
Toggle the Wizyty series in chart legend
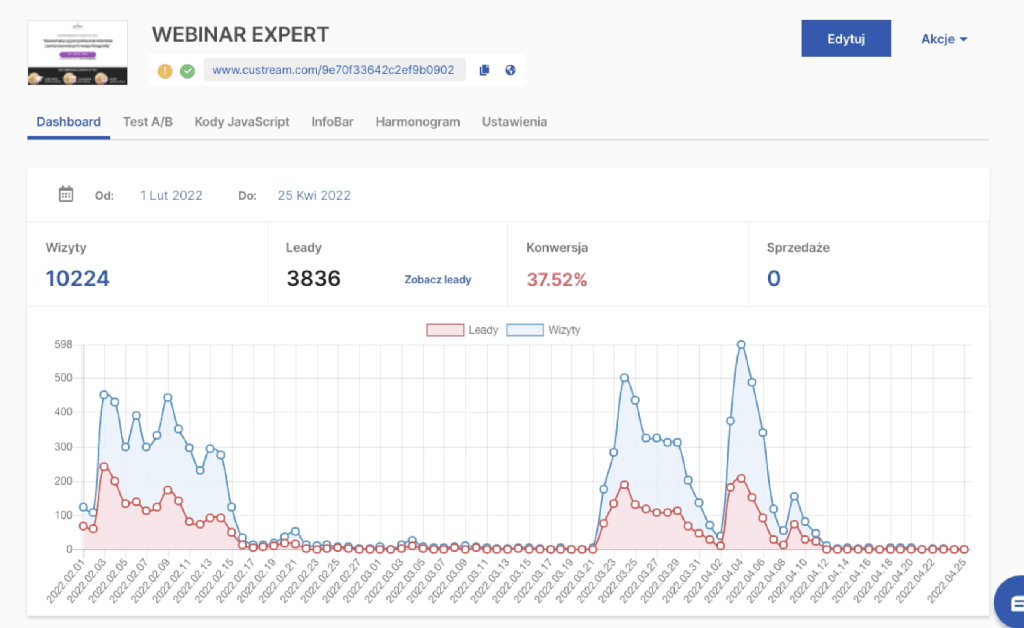pos(543,330)
